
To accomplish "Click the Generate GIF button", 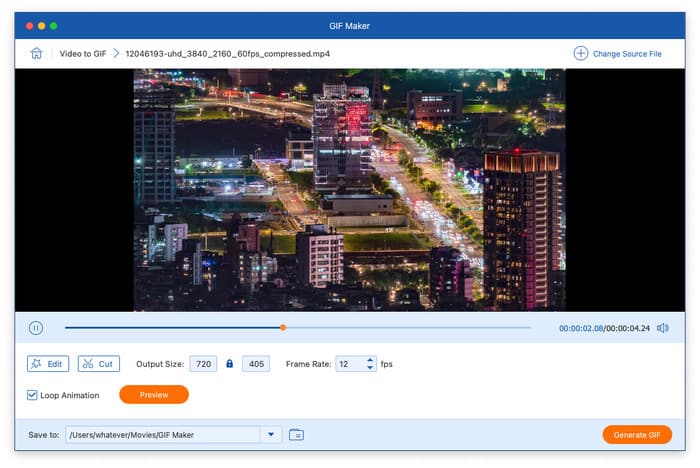I will click(636, 434).
